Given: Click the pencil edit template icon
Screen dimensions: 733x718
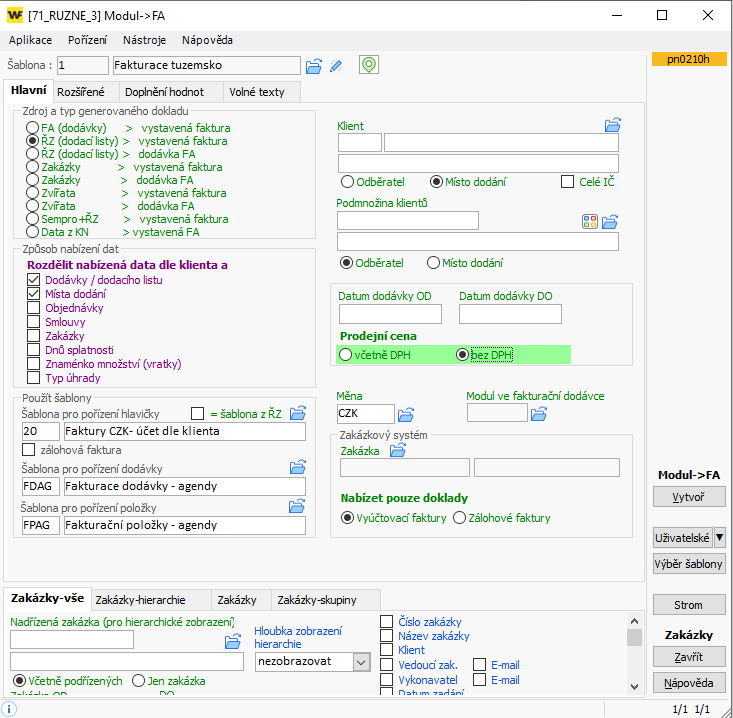Looking at the screenshot, I should (x=336, y=66).
